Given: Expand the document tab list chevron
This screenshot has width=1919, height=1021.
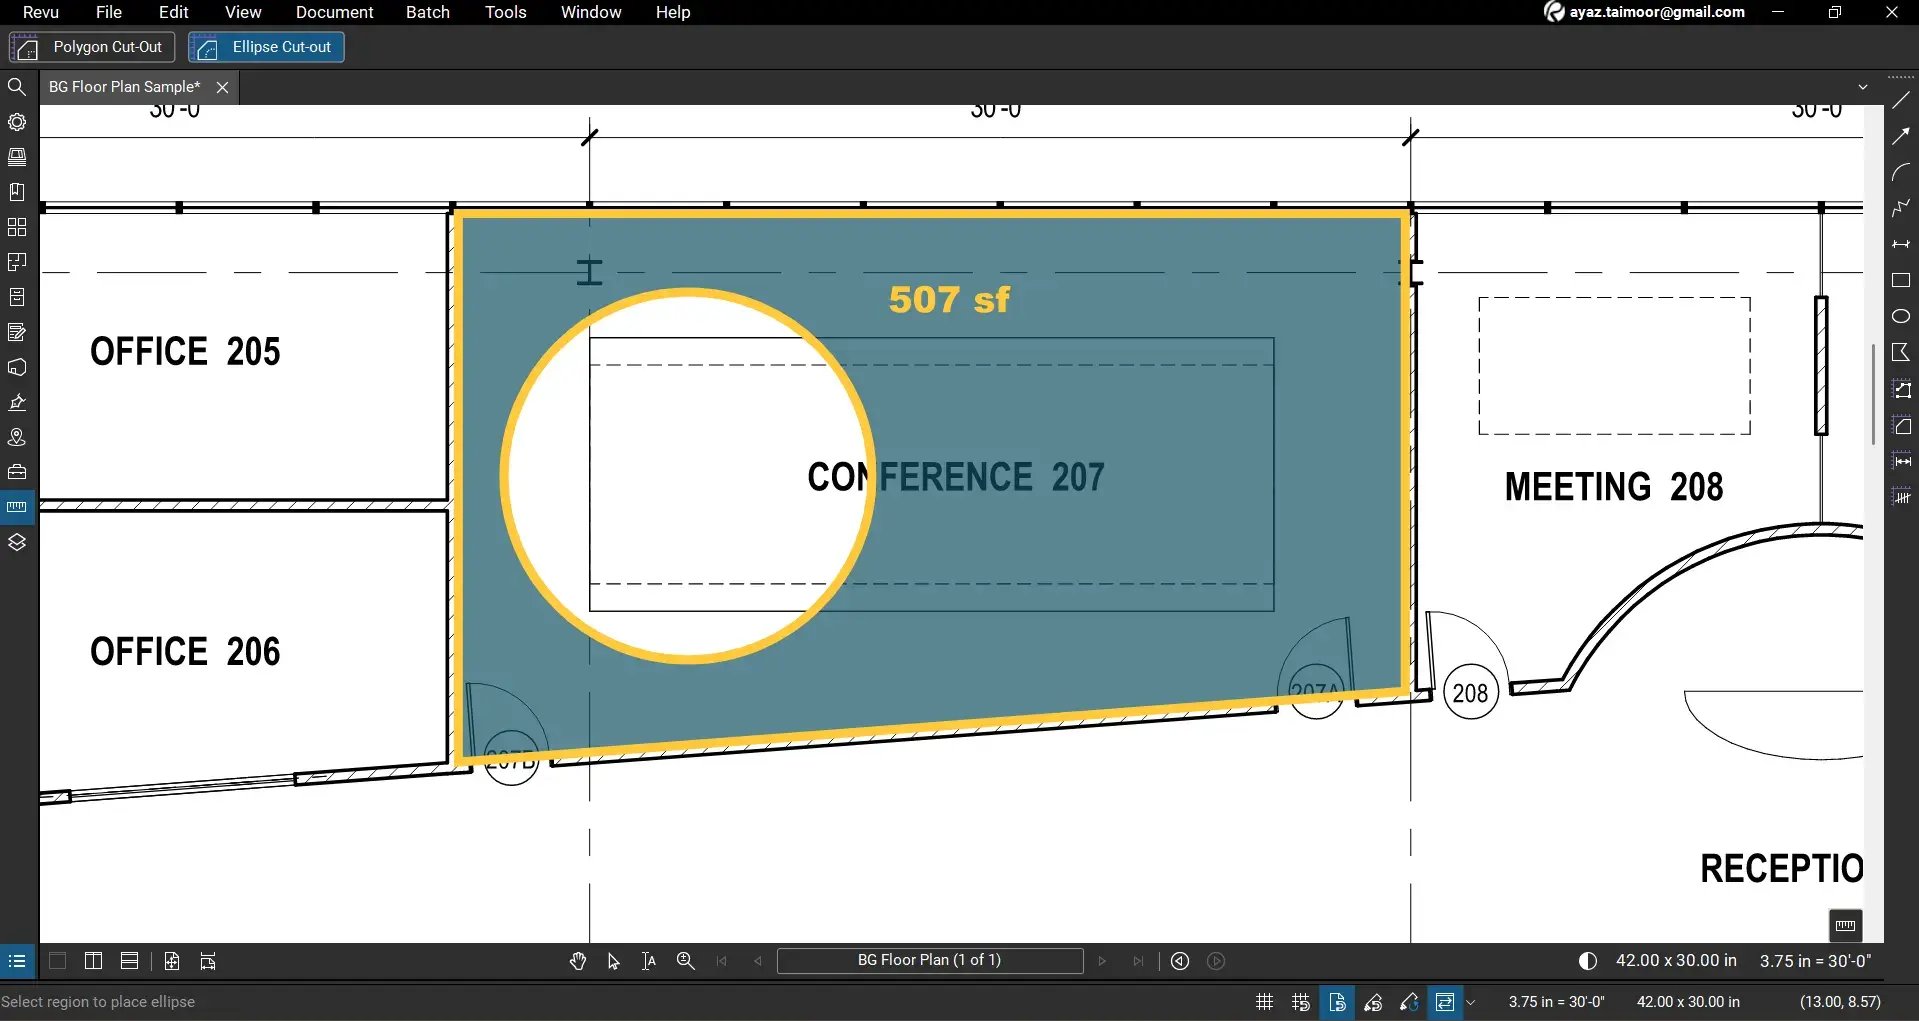Looking at the screenshot, I should pos(1863,87).
